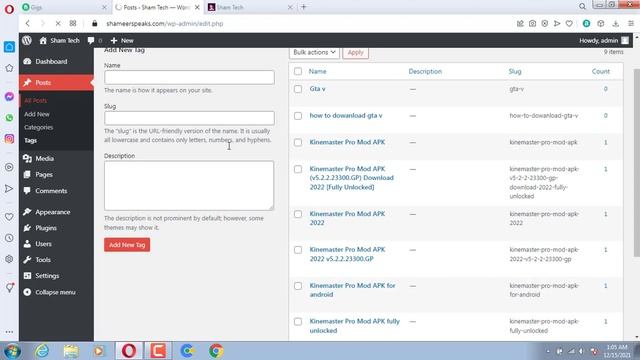Open Media in the sidebar
The height and width of the screenshot is (360, 640).
[x=44, y=158]
